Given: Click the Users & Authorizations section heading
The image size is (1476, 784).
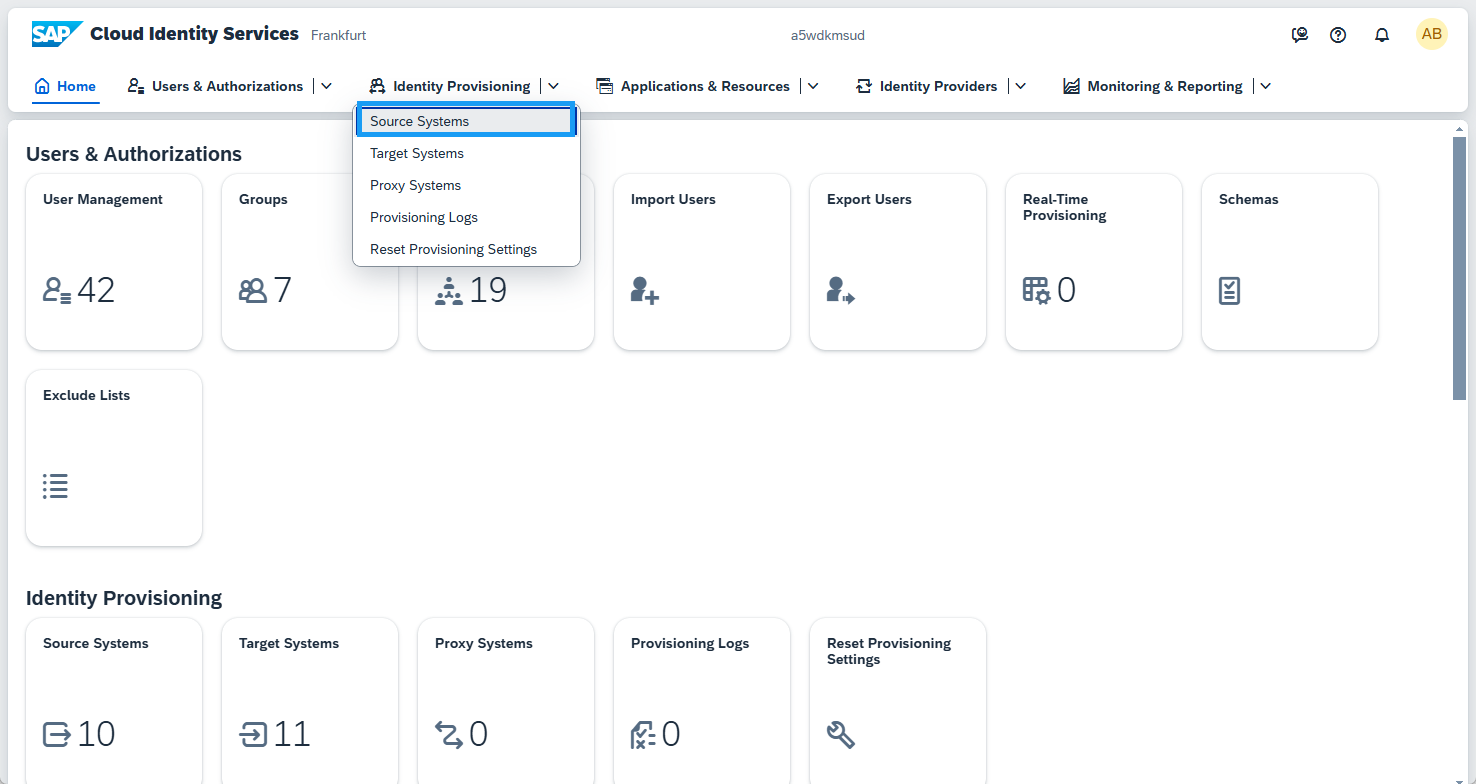Looking at the screenshot, I should [x=134, y=153].
